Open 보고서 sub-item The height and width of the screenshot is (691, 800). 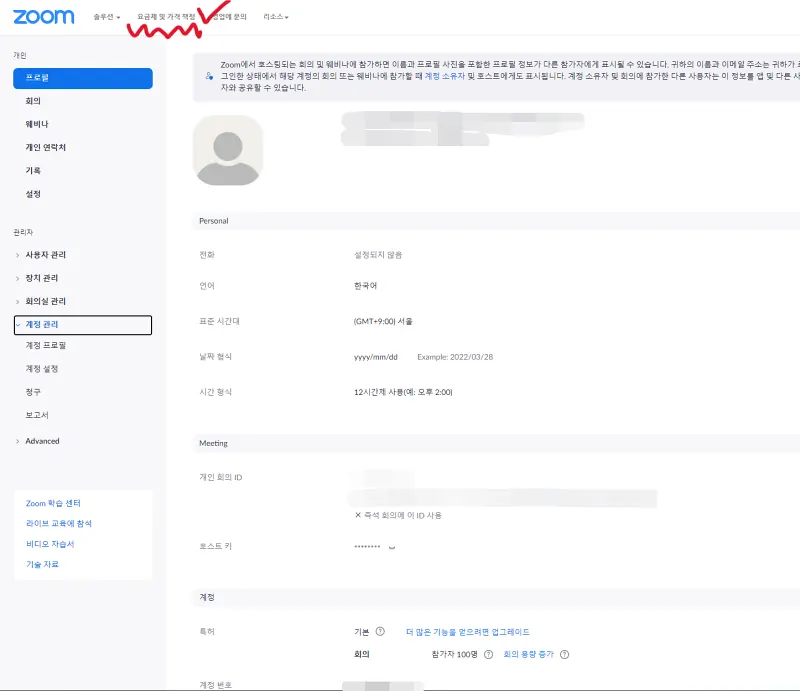tap(37, 415)
